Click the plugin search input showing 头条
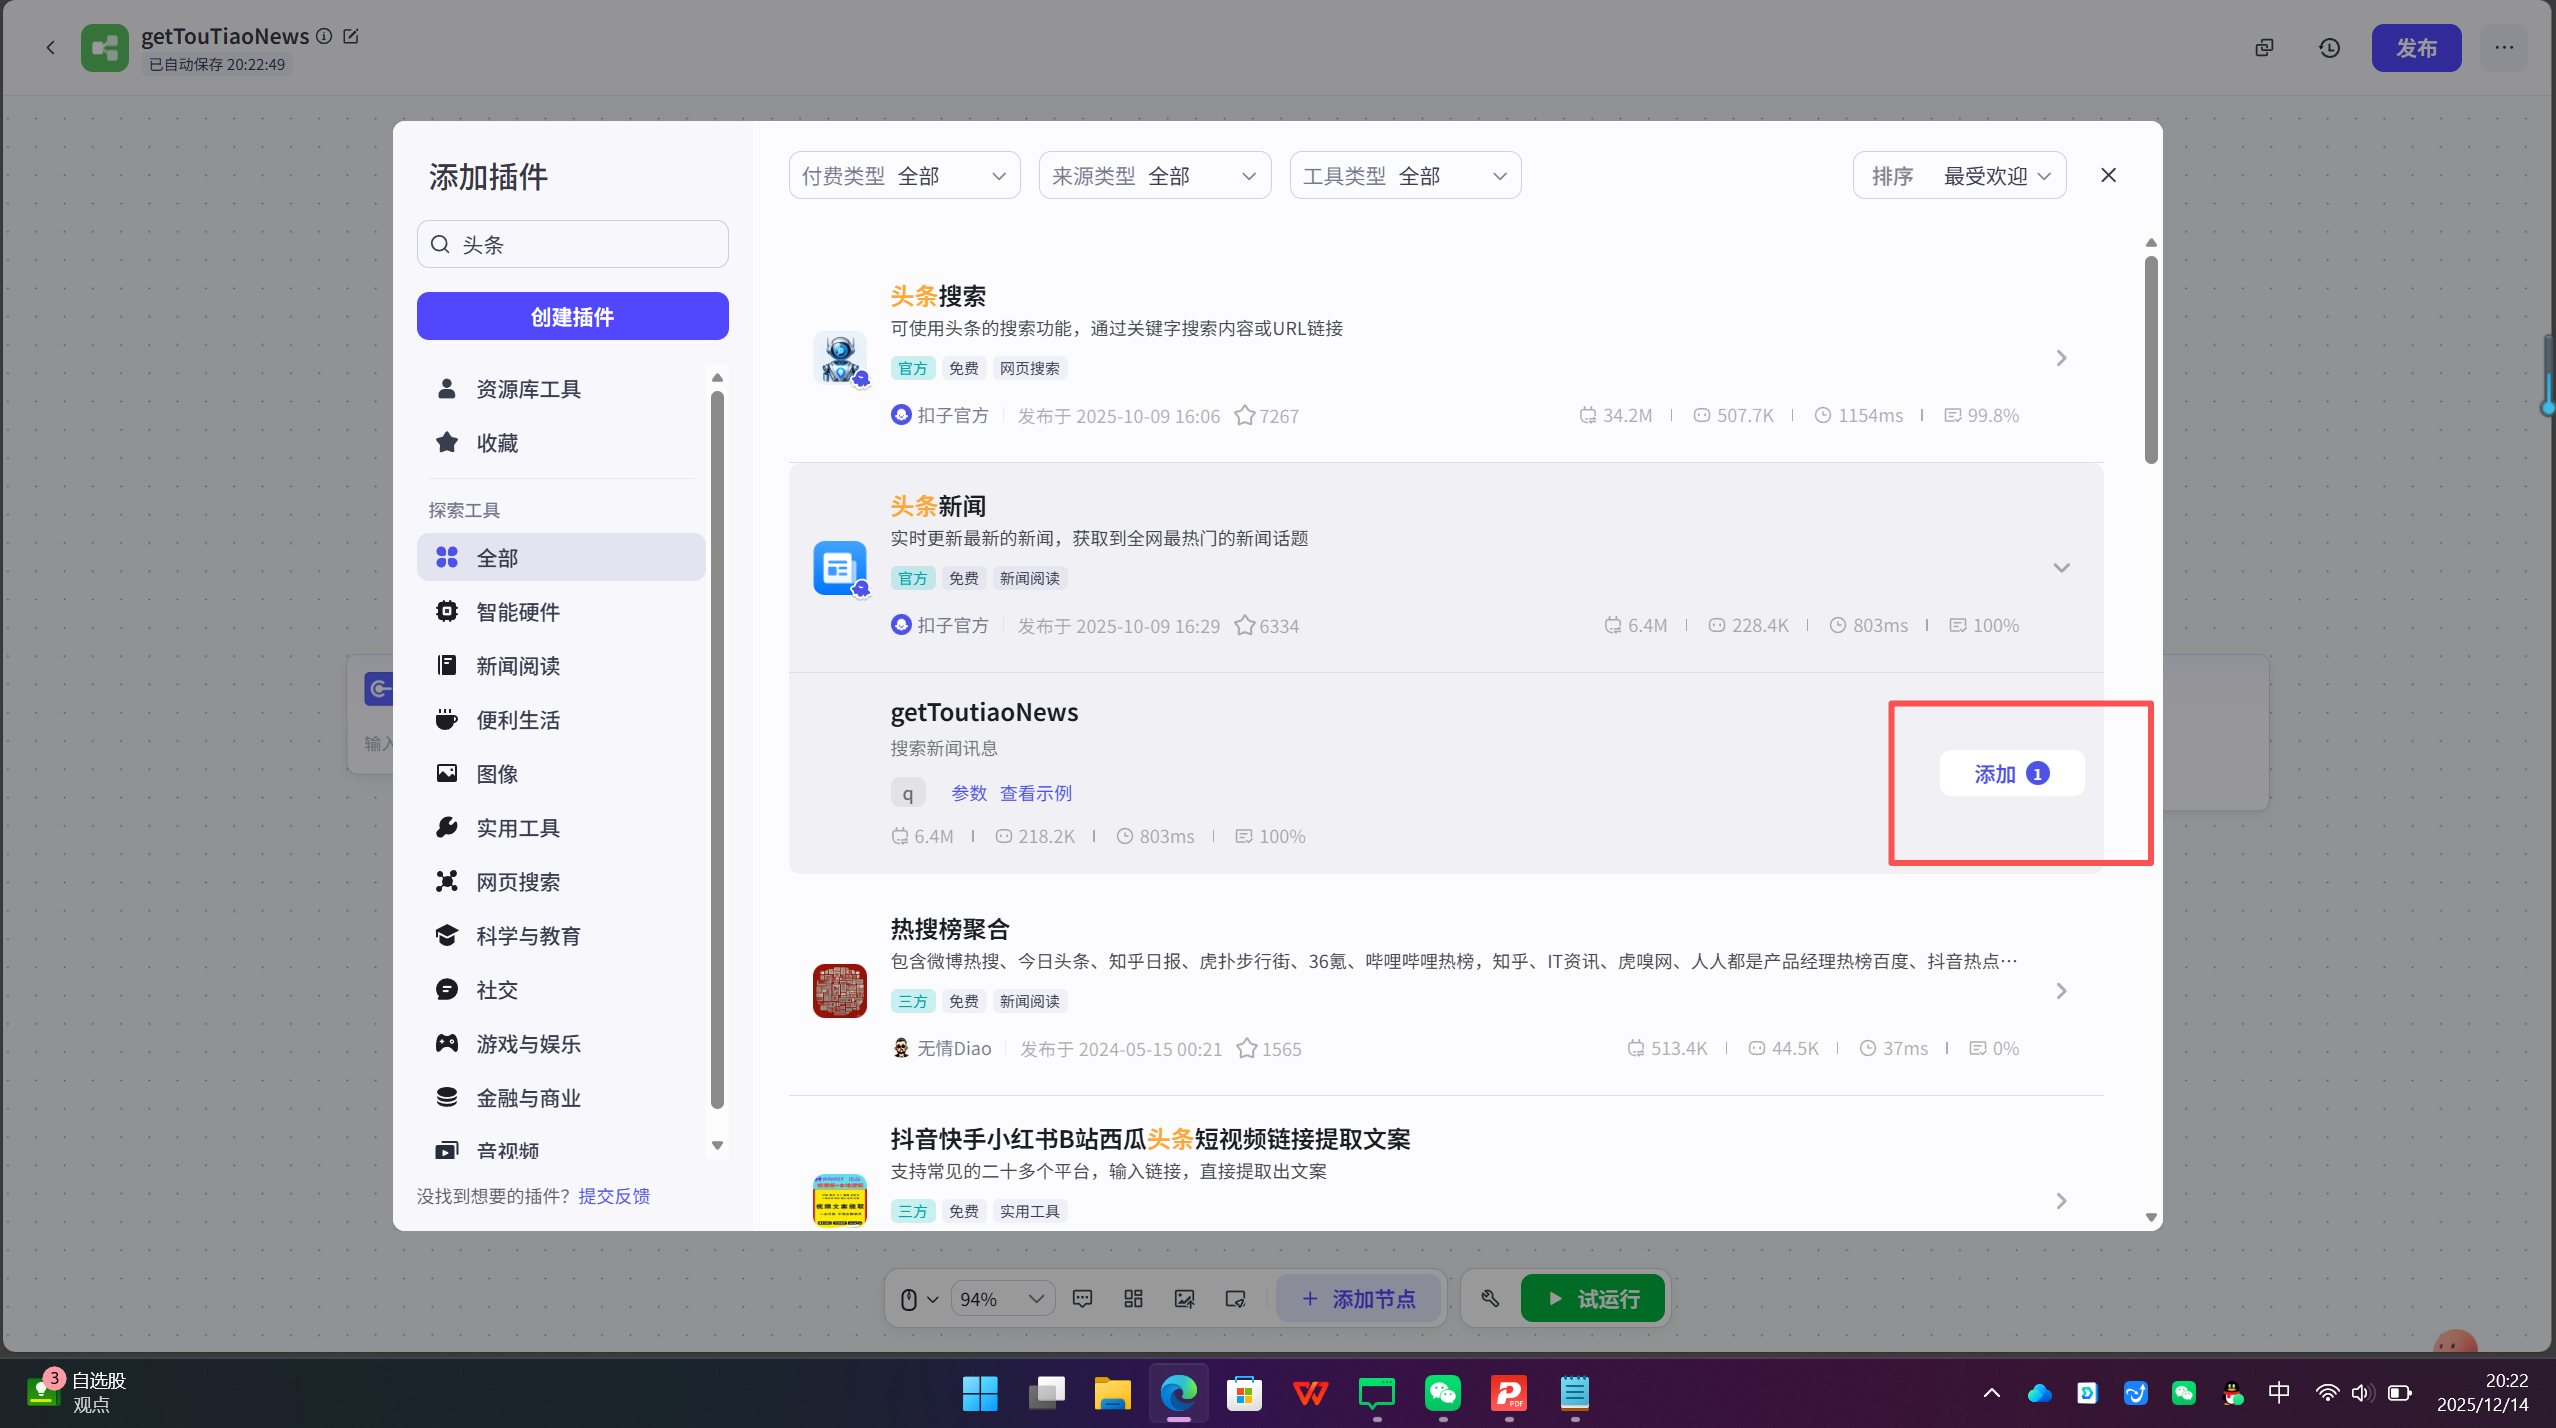This screenshot has height=1428, width=2556. pos(572,243)
